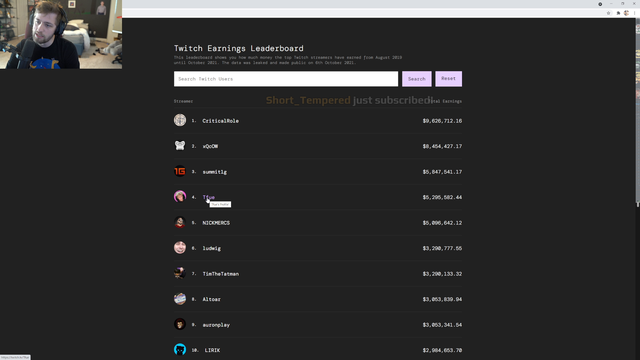The image size is (640, 360).
Task: Click earnings value $3,053,839.94
Action: (x=442, y=299)
